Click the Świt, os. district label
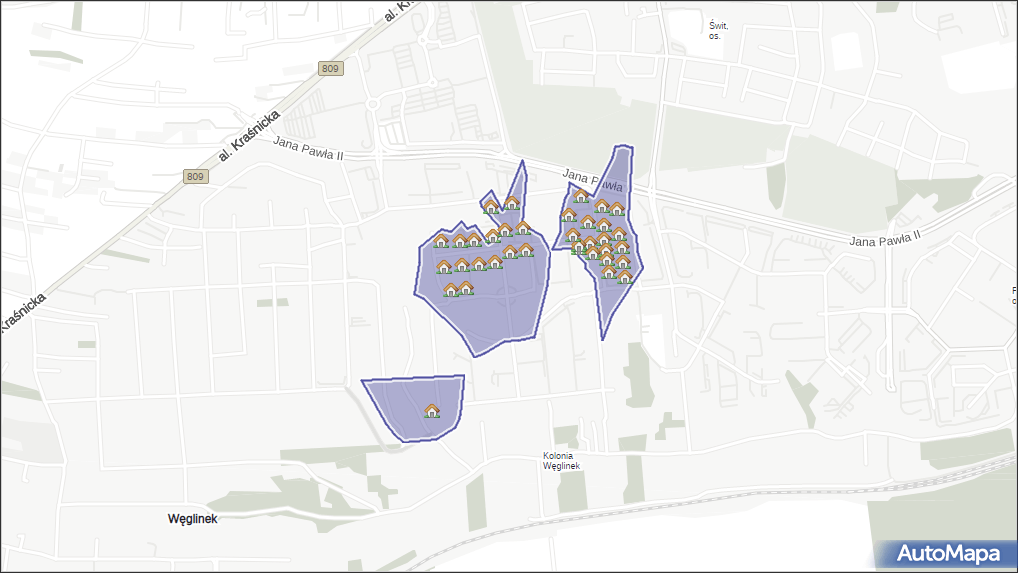 (x=718, y=30)
